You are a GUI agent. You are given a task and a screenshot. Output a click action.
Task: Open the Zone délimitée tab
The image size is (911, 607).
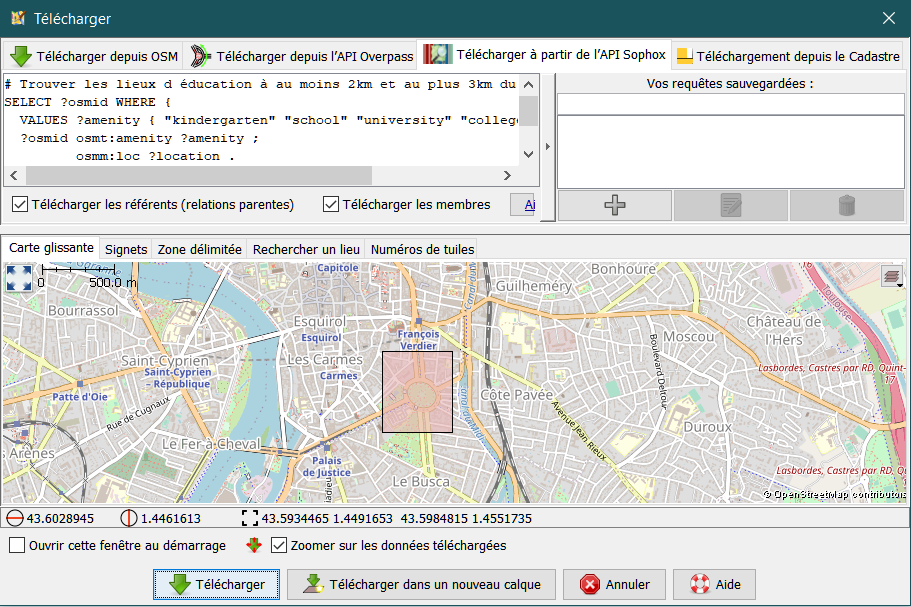[199, 250]
